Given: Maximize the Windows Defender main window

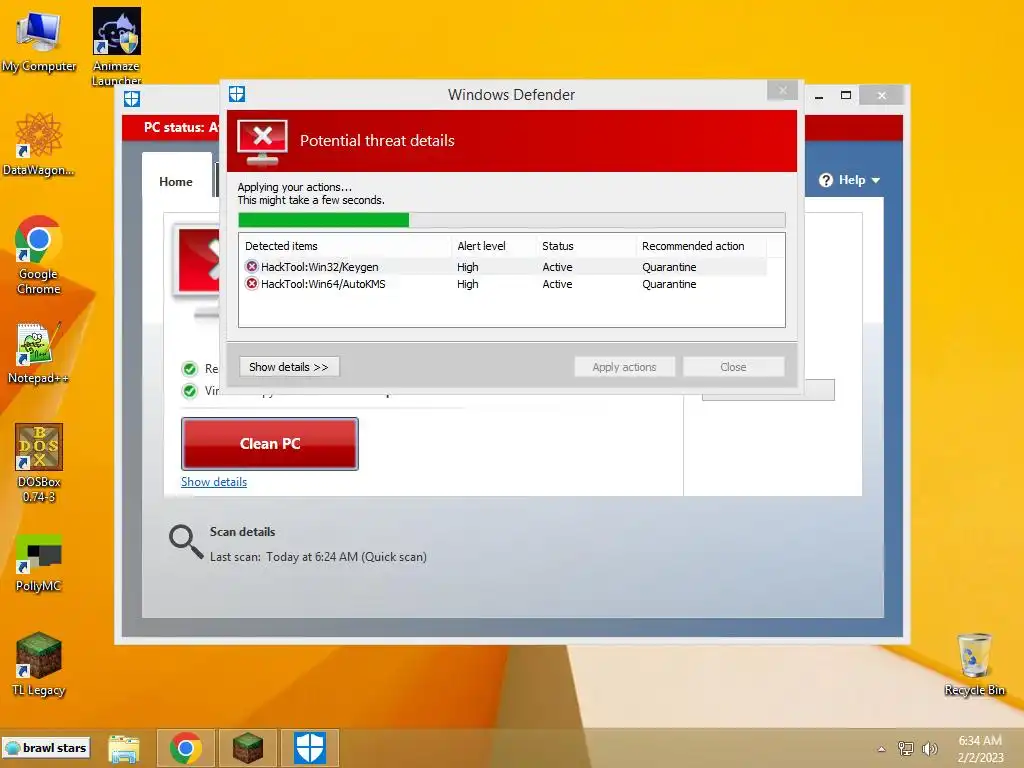Looking at the screenshot, I should [x=846, y=95].
